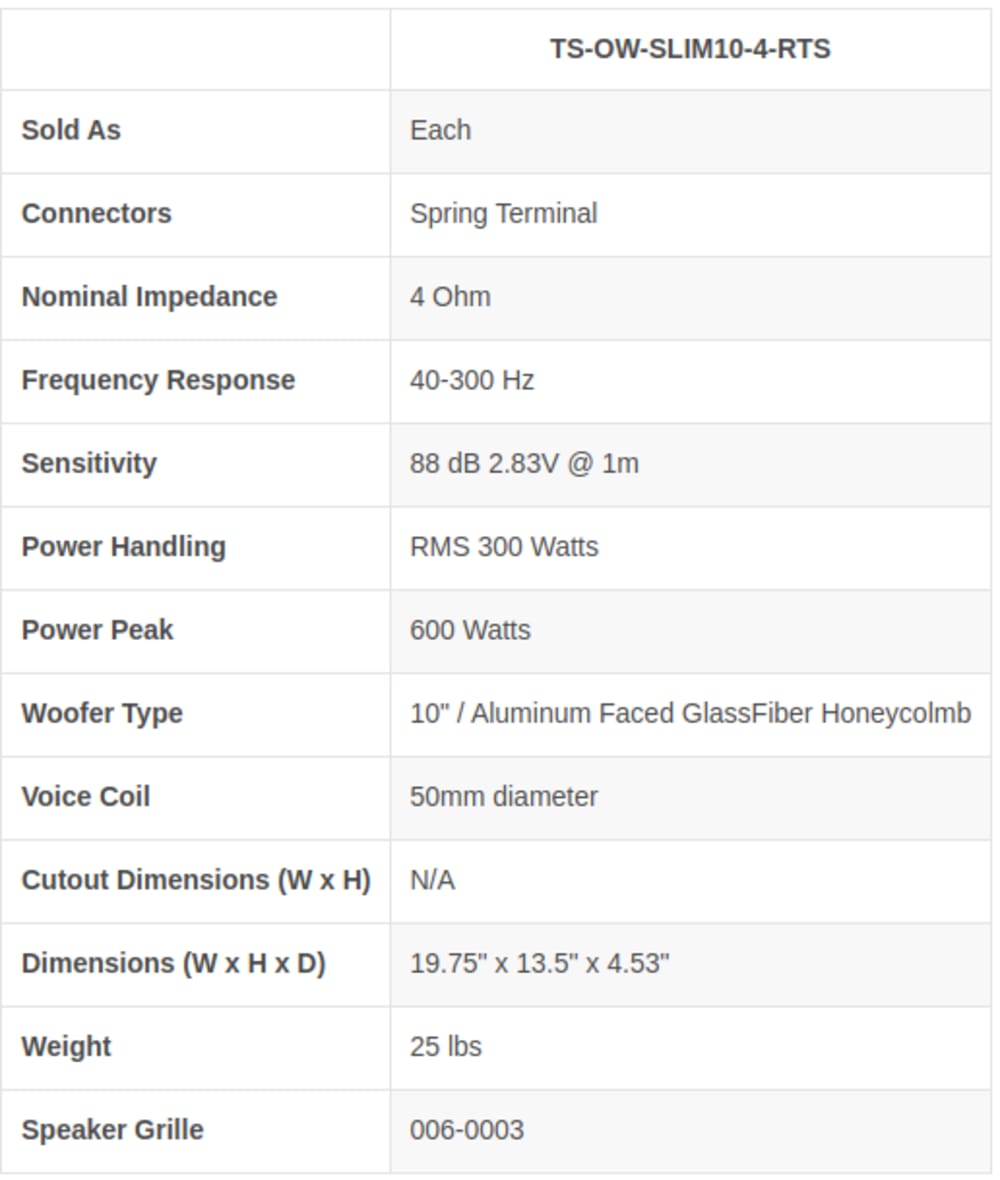
Task: Select the Frequency Response label
Action: pos(158,381)
